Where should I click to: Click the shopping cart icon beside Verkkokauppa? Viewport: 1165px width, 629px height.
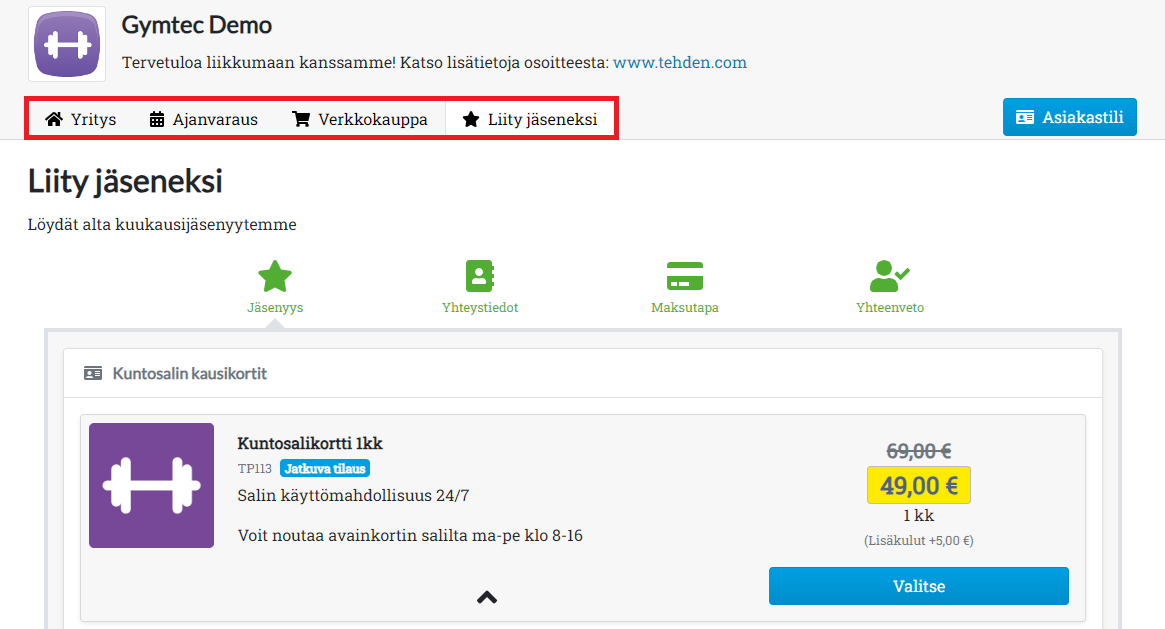(301, 120)
